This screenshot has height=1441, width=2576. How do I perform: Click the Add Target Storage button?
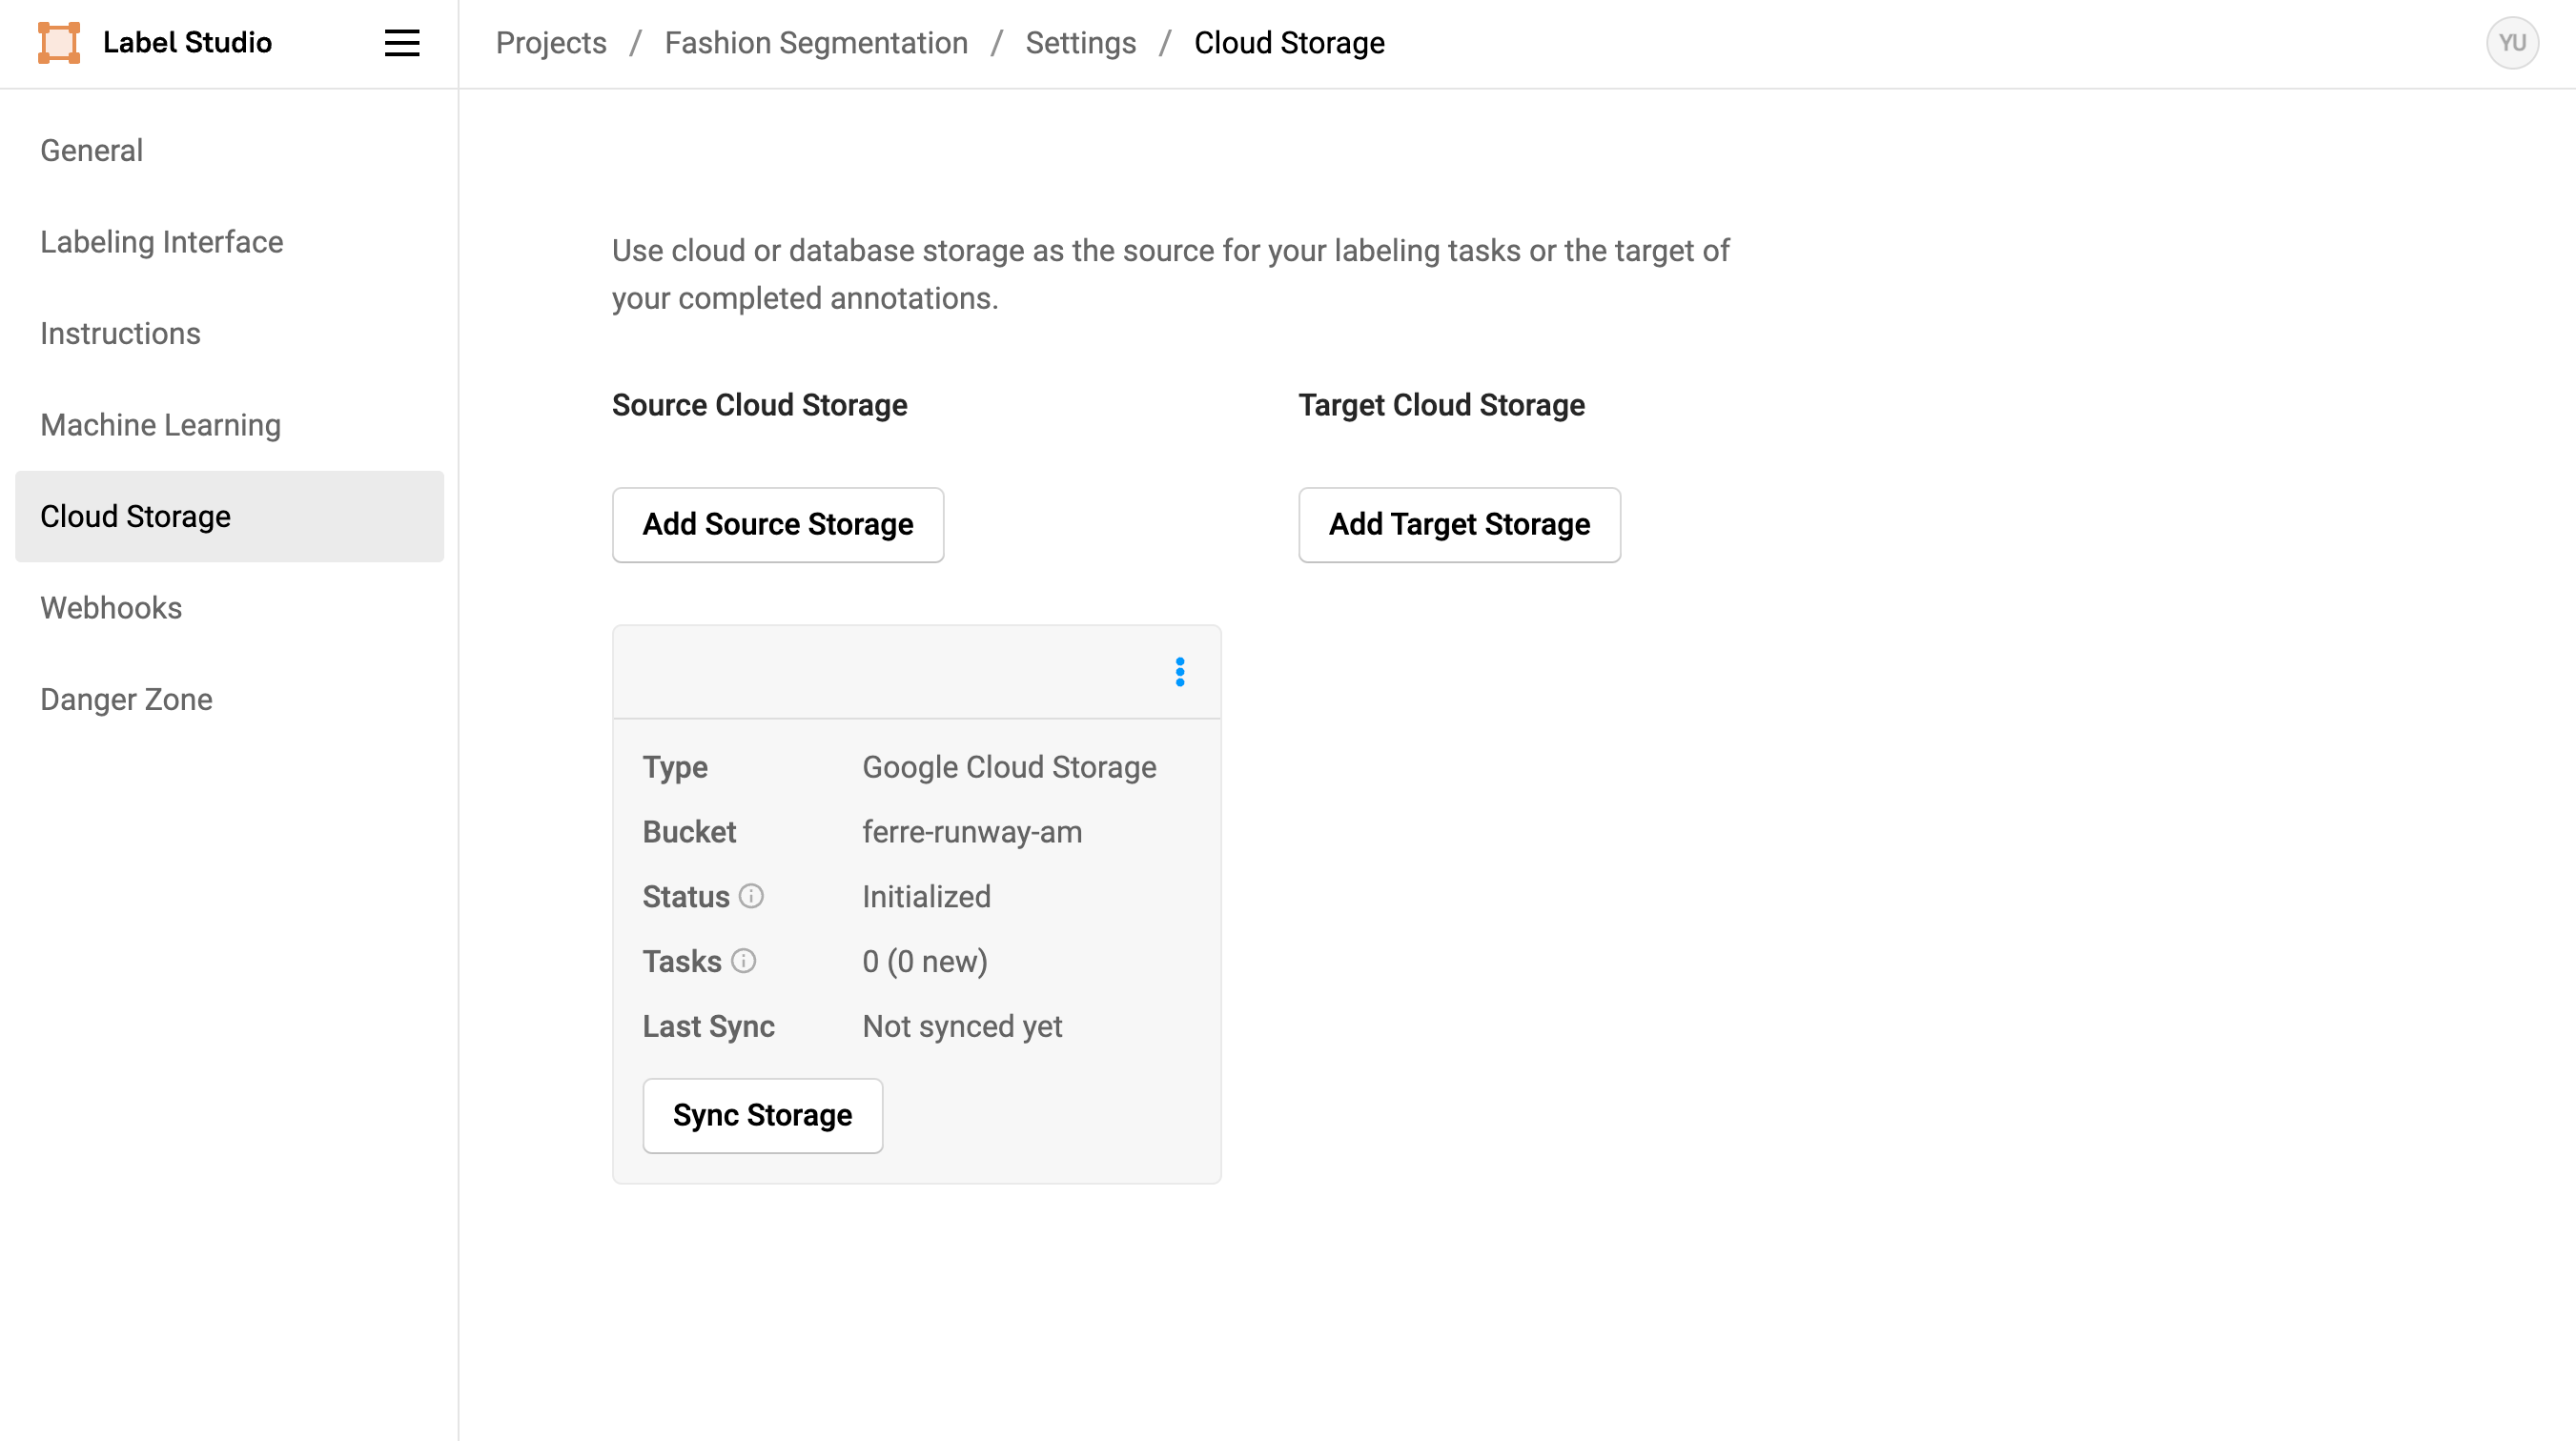1458,524
